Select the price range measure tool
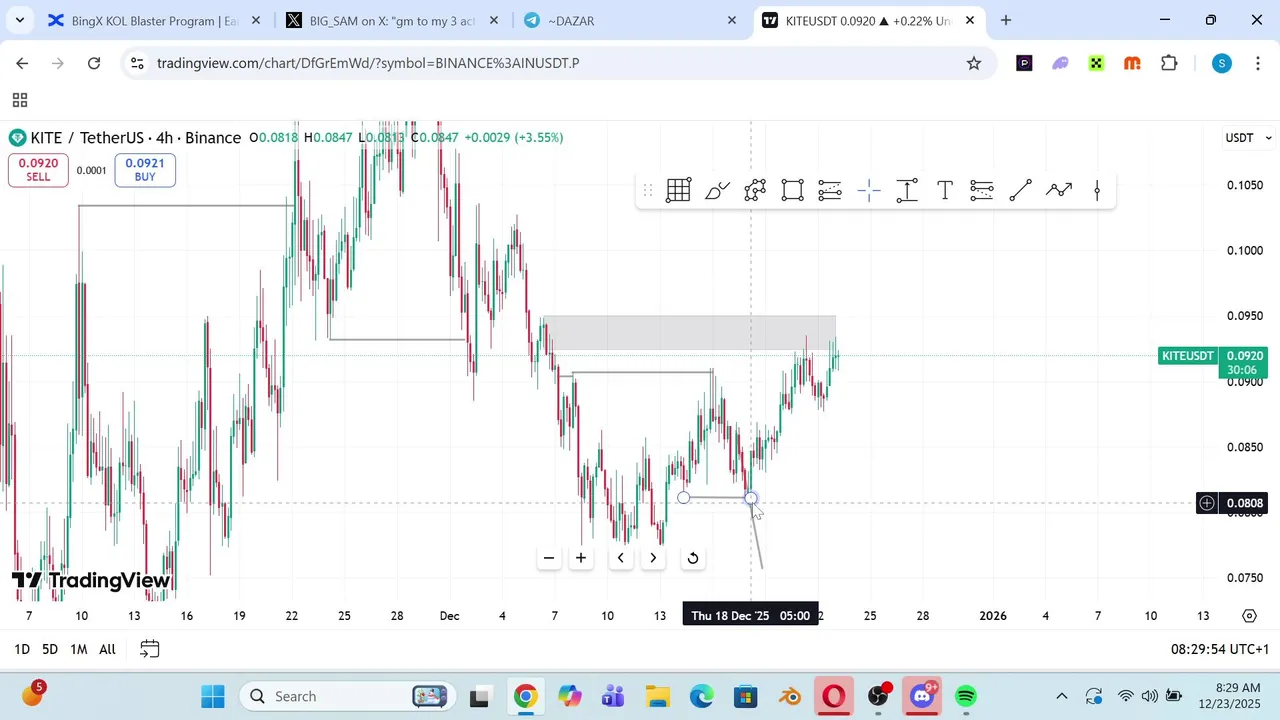The height and width of the screenshot is (720, 1280). pos(907,190)
